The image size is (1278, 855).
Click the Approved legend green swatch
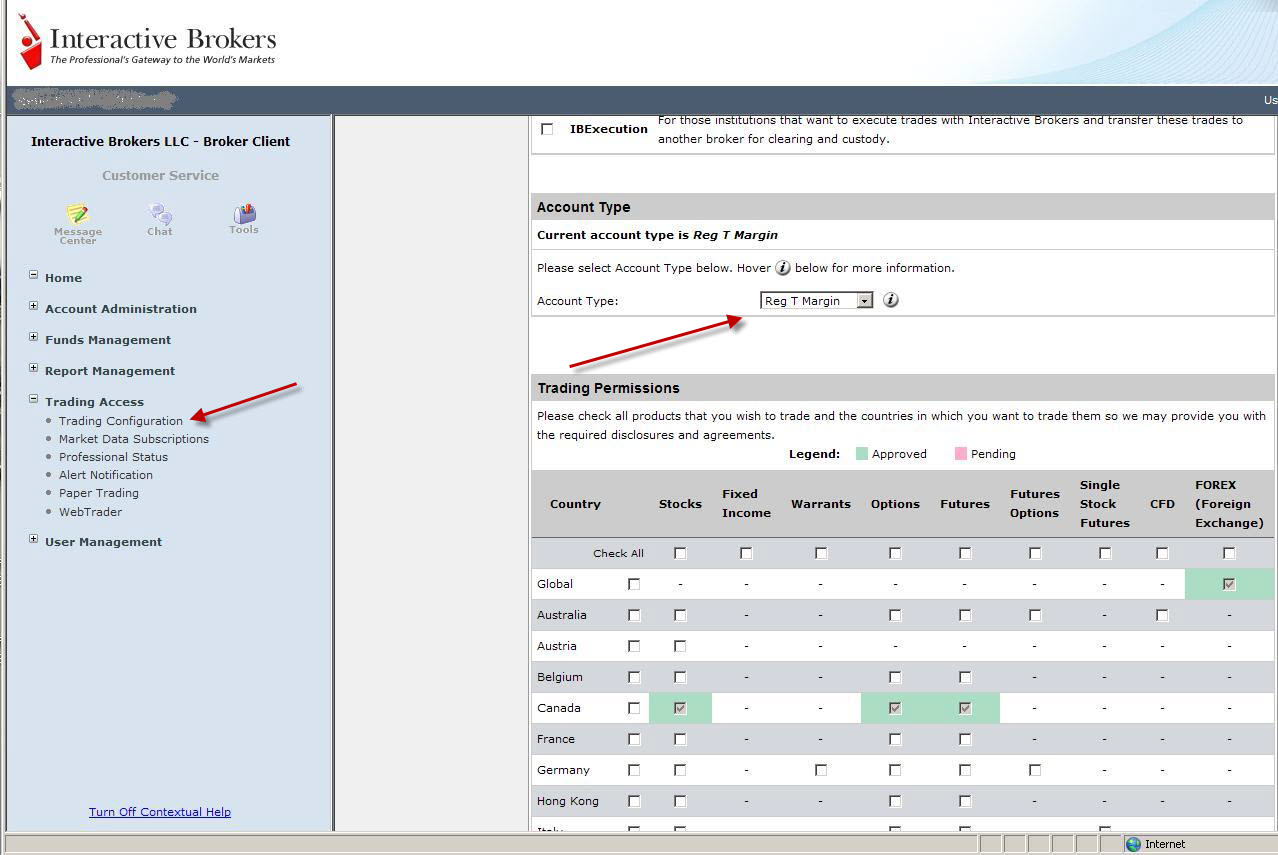pos(862,454)
